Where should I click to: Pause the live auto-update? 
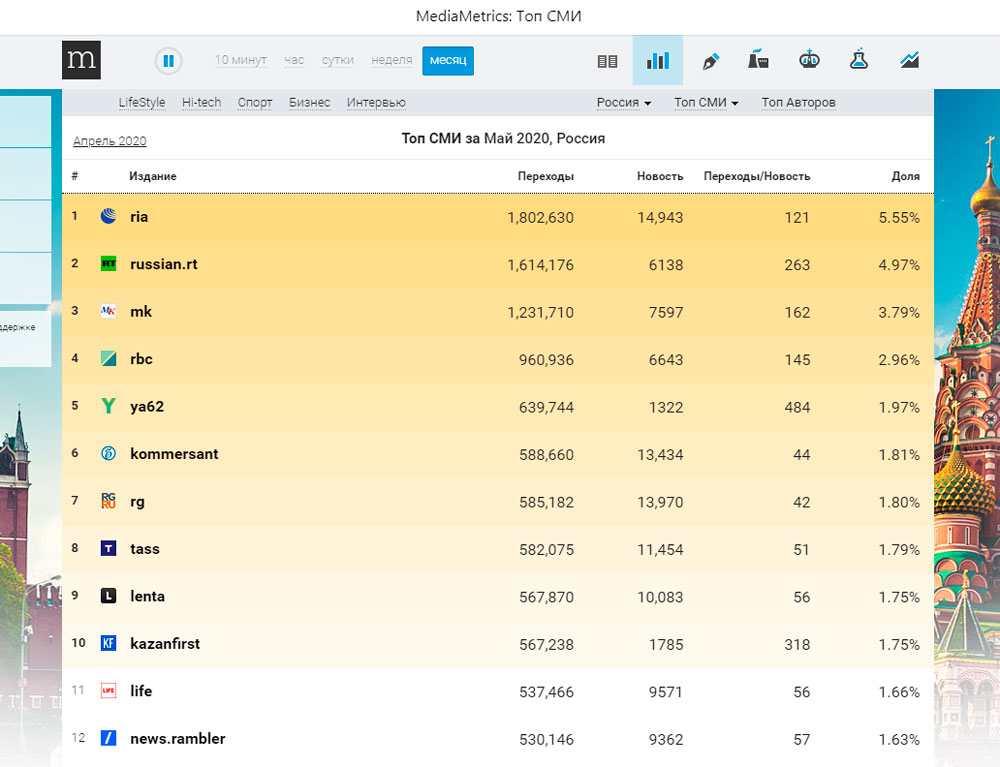(x=168, y=61)
